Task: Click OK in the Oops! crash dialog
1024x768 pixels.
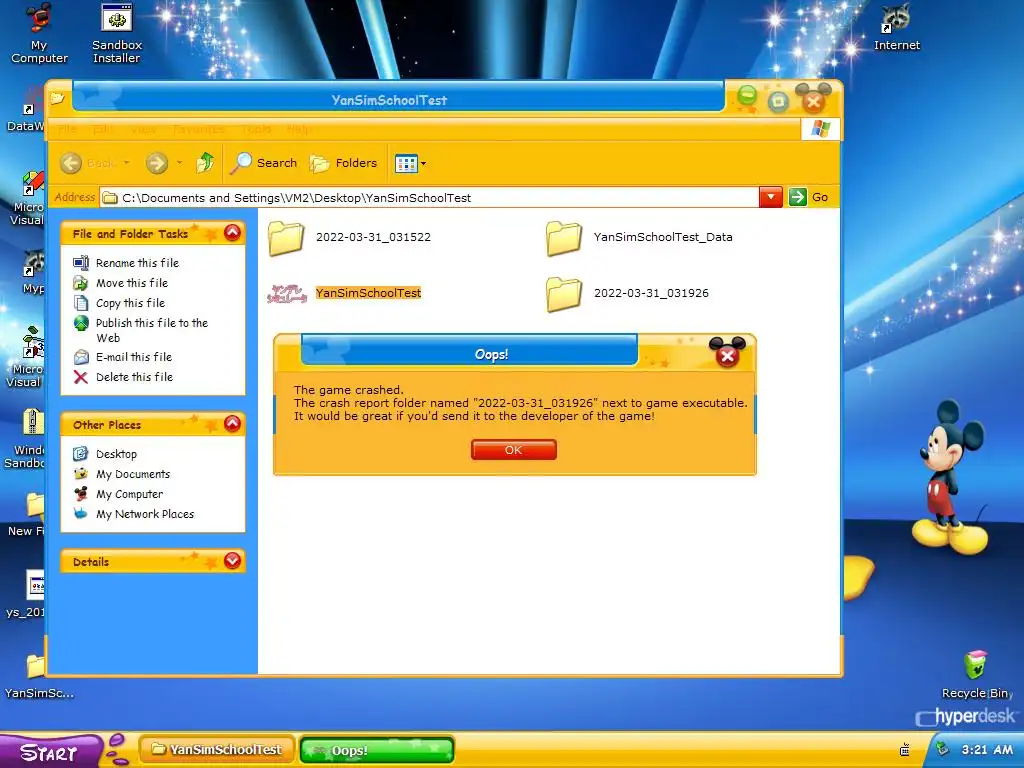Action: [513, 449]
